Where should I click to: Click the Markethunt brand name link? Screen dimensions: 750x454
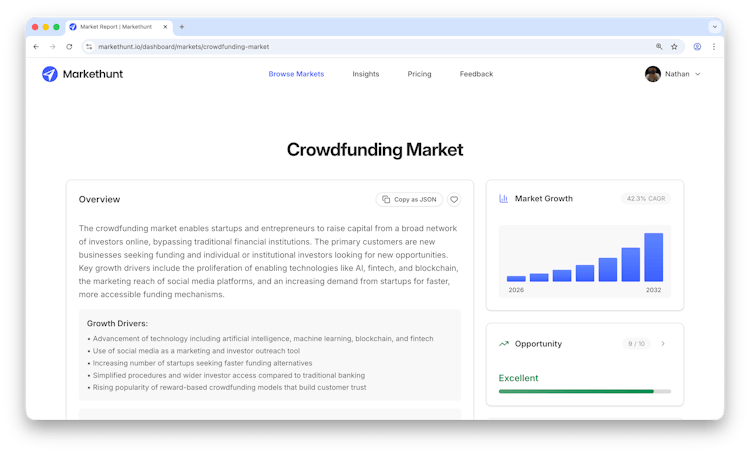[x=93, y=74]
